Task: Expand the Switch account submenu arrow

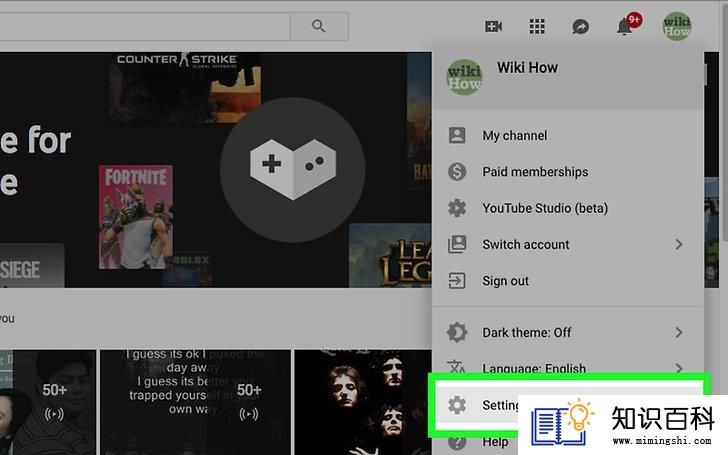Action: tap(679, 244)
